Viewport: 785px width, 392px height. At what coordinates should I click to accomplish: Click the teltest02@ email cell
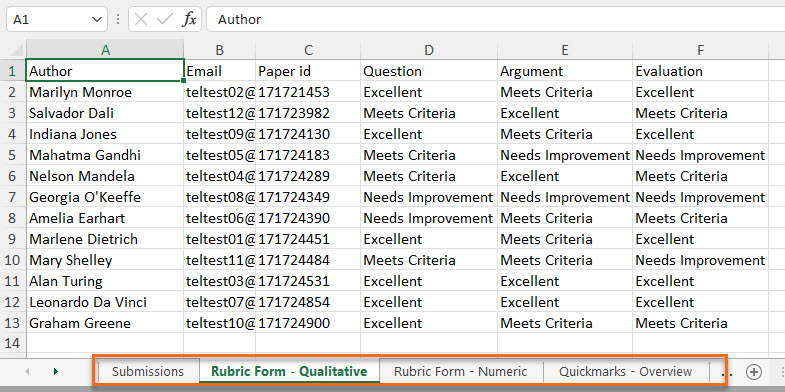pos(219,92)
